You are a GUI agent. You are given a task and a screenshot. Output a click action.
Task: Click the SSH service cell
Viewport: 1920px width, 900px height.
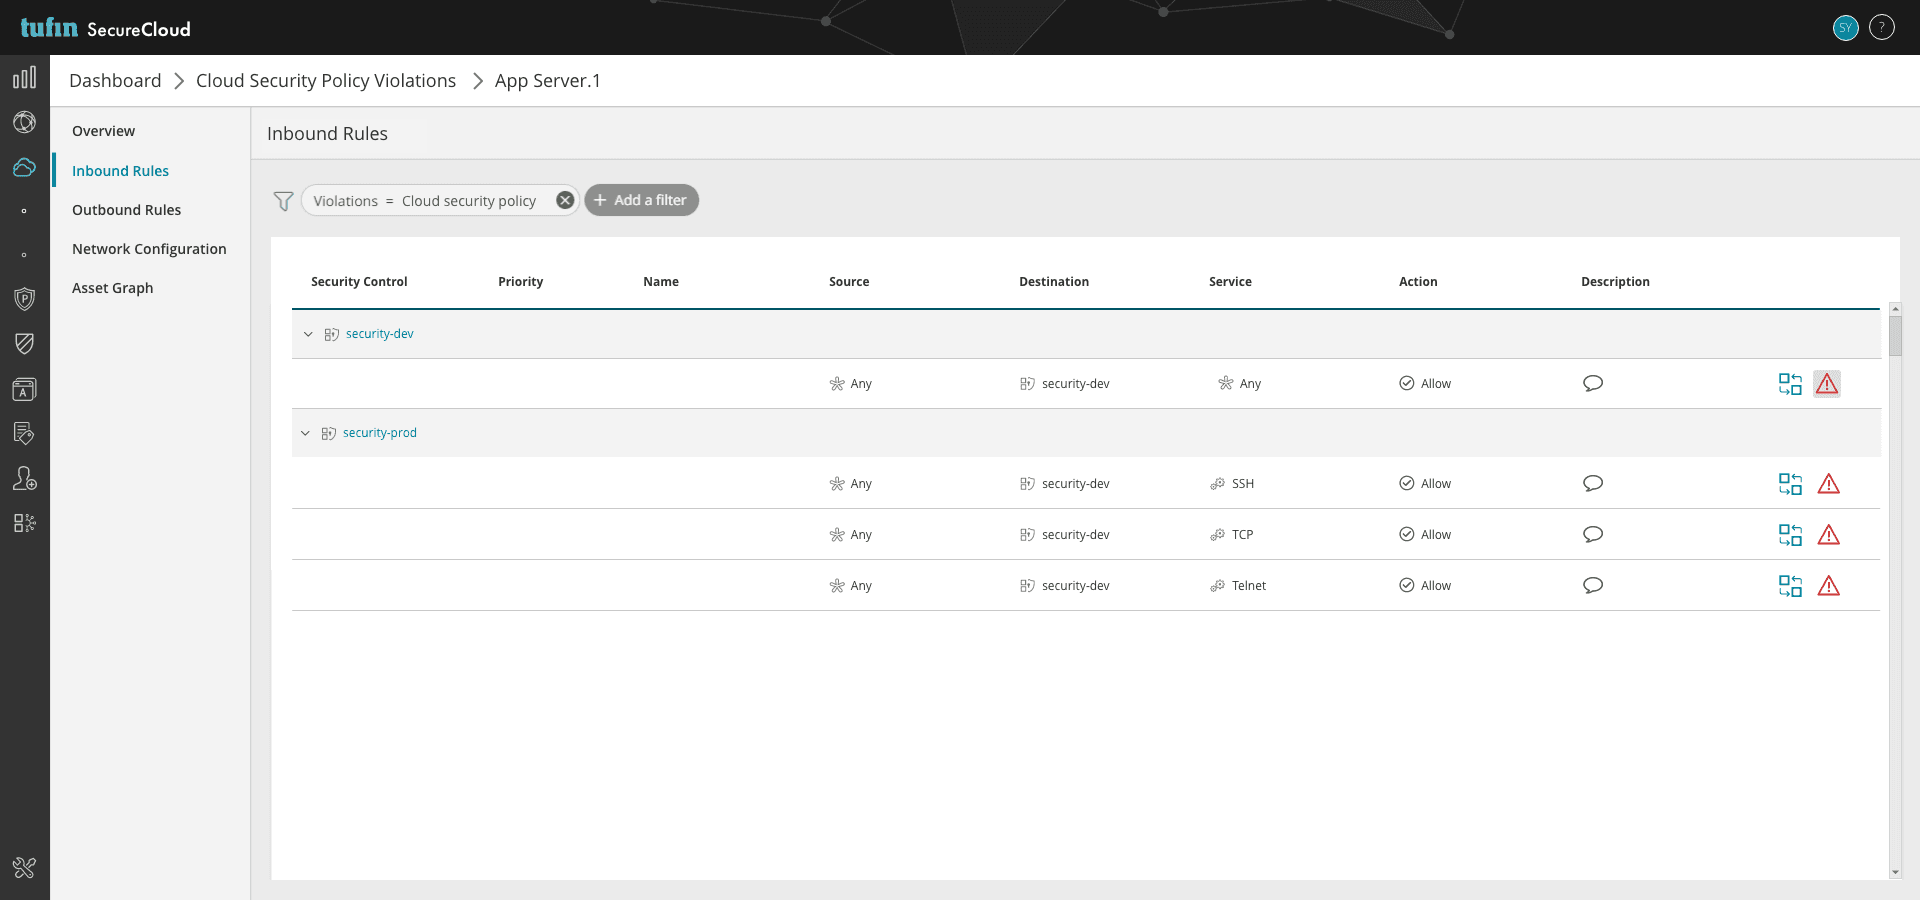click(x=1232, y=484)
